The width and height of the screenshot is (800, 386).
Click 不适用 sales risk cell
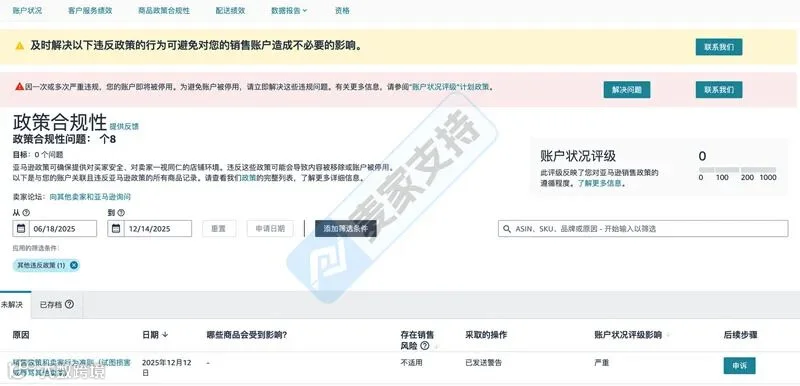[412, 363]
